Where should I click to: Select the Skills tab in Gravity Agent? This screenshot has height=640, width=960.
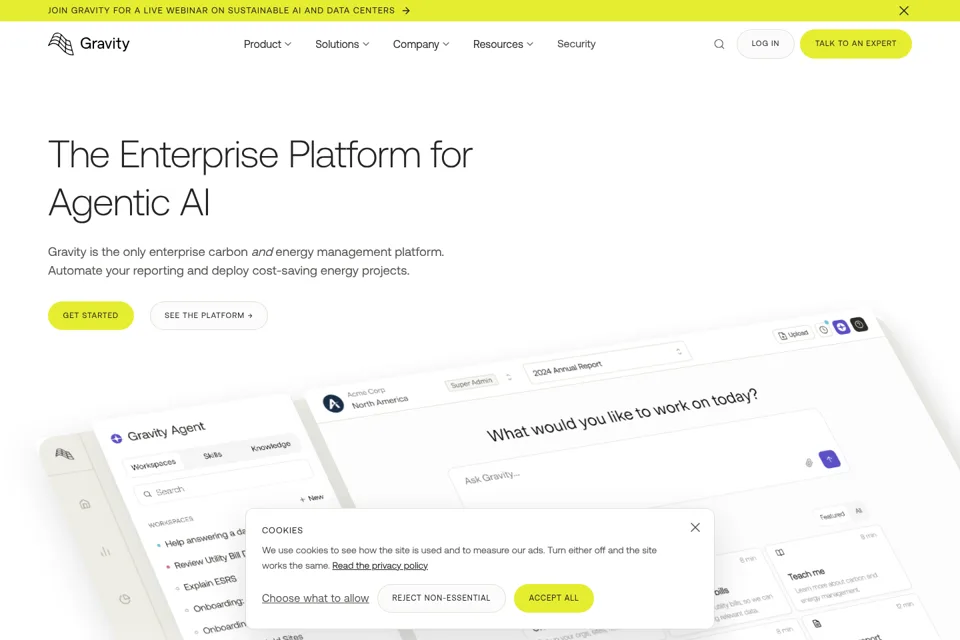click(x=212, y=455)
